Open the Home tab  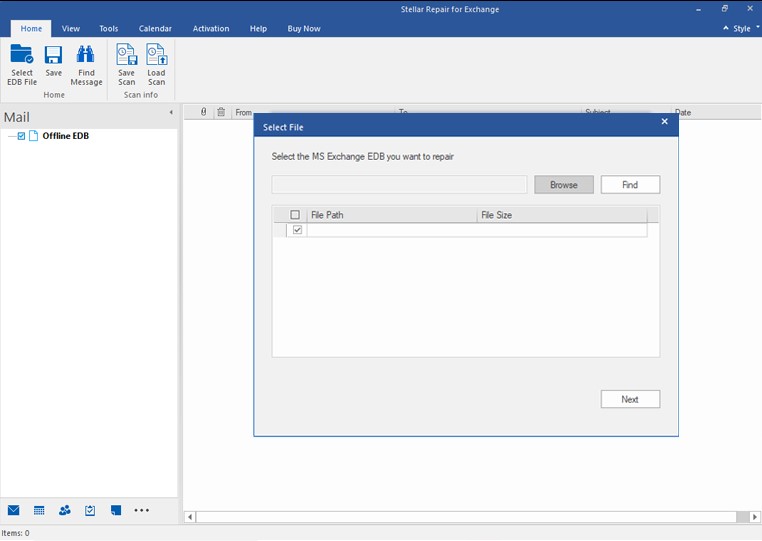click(x=31, y=29)
